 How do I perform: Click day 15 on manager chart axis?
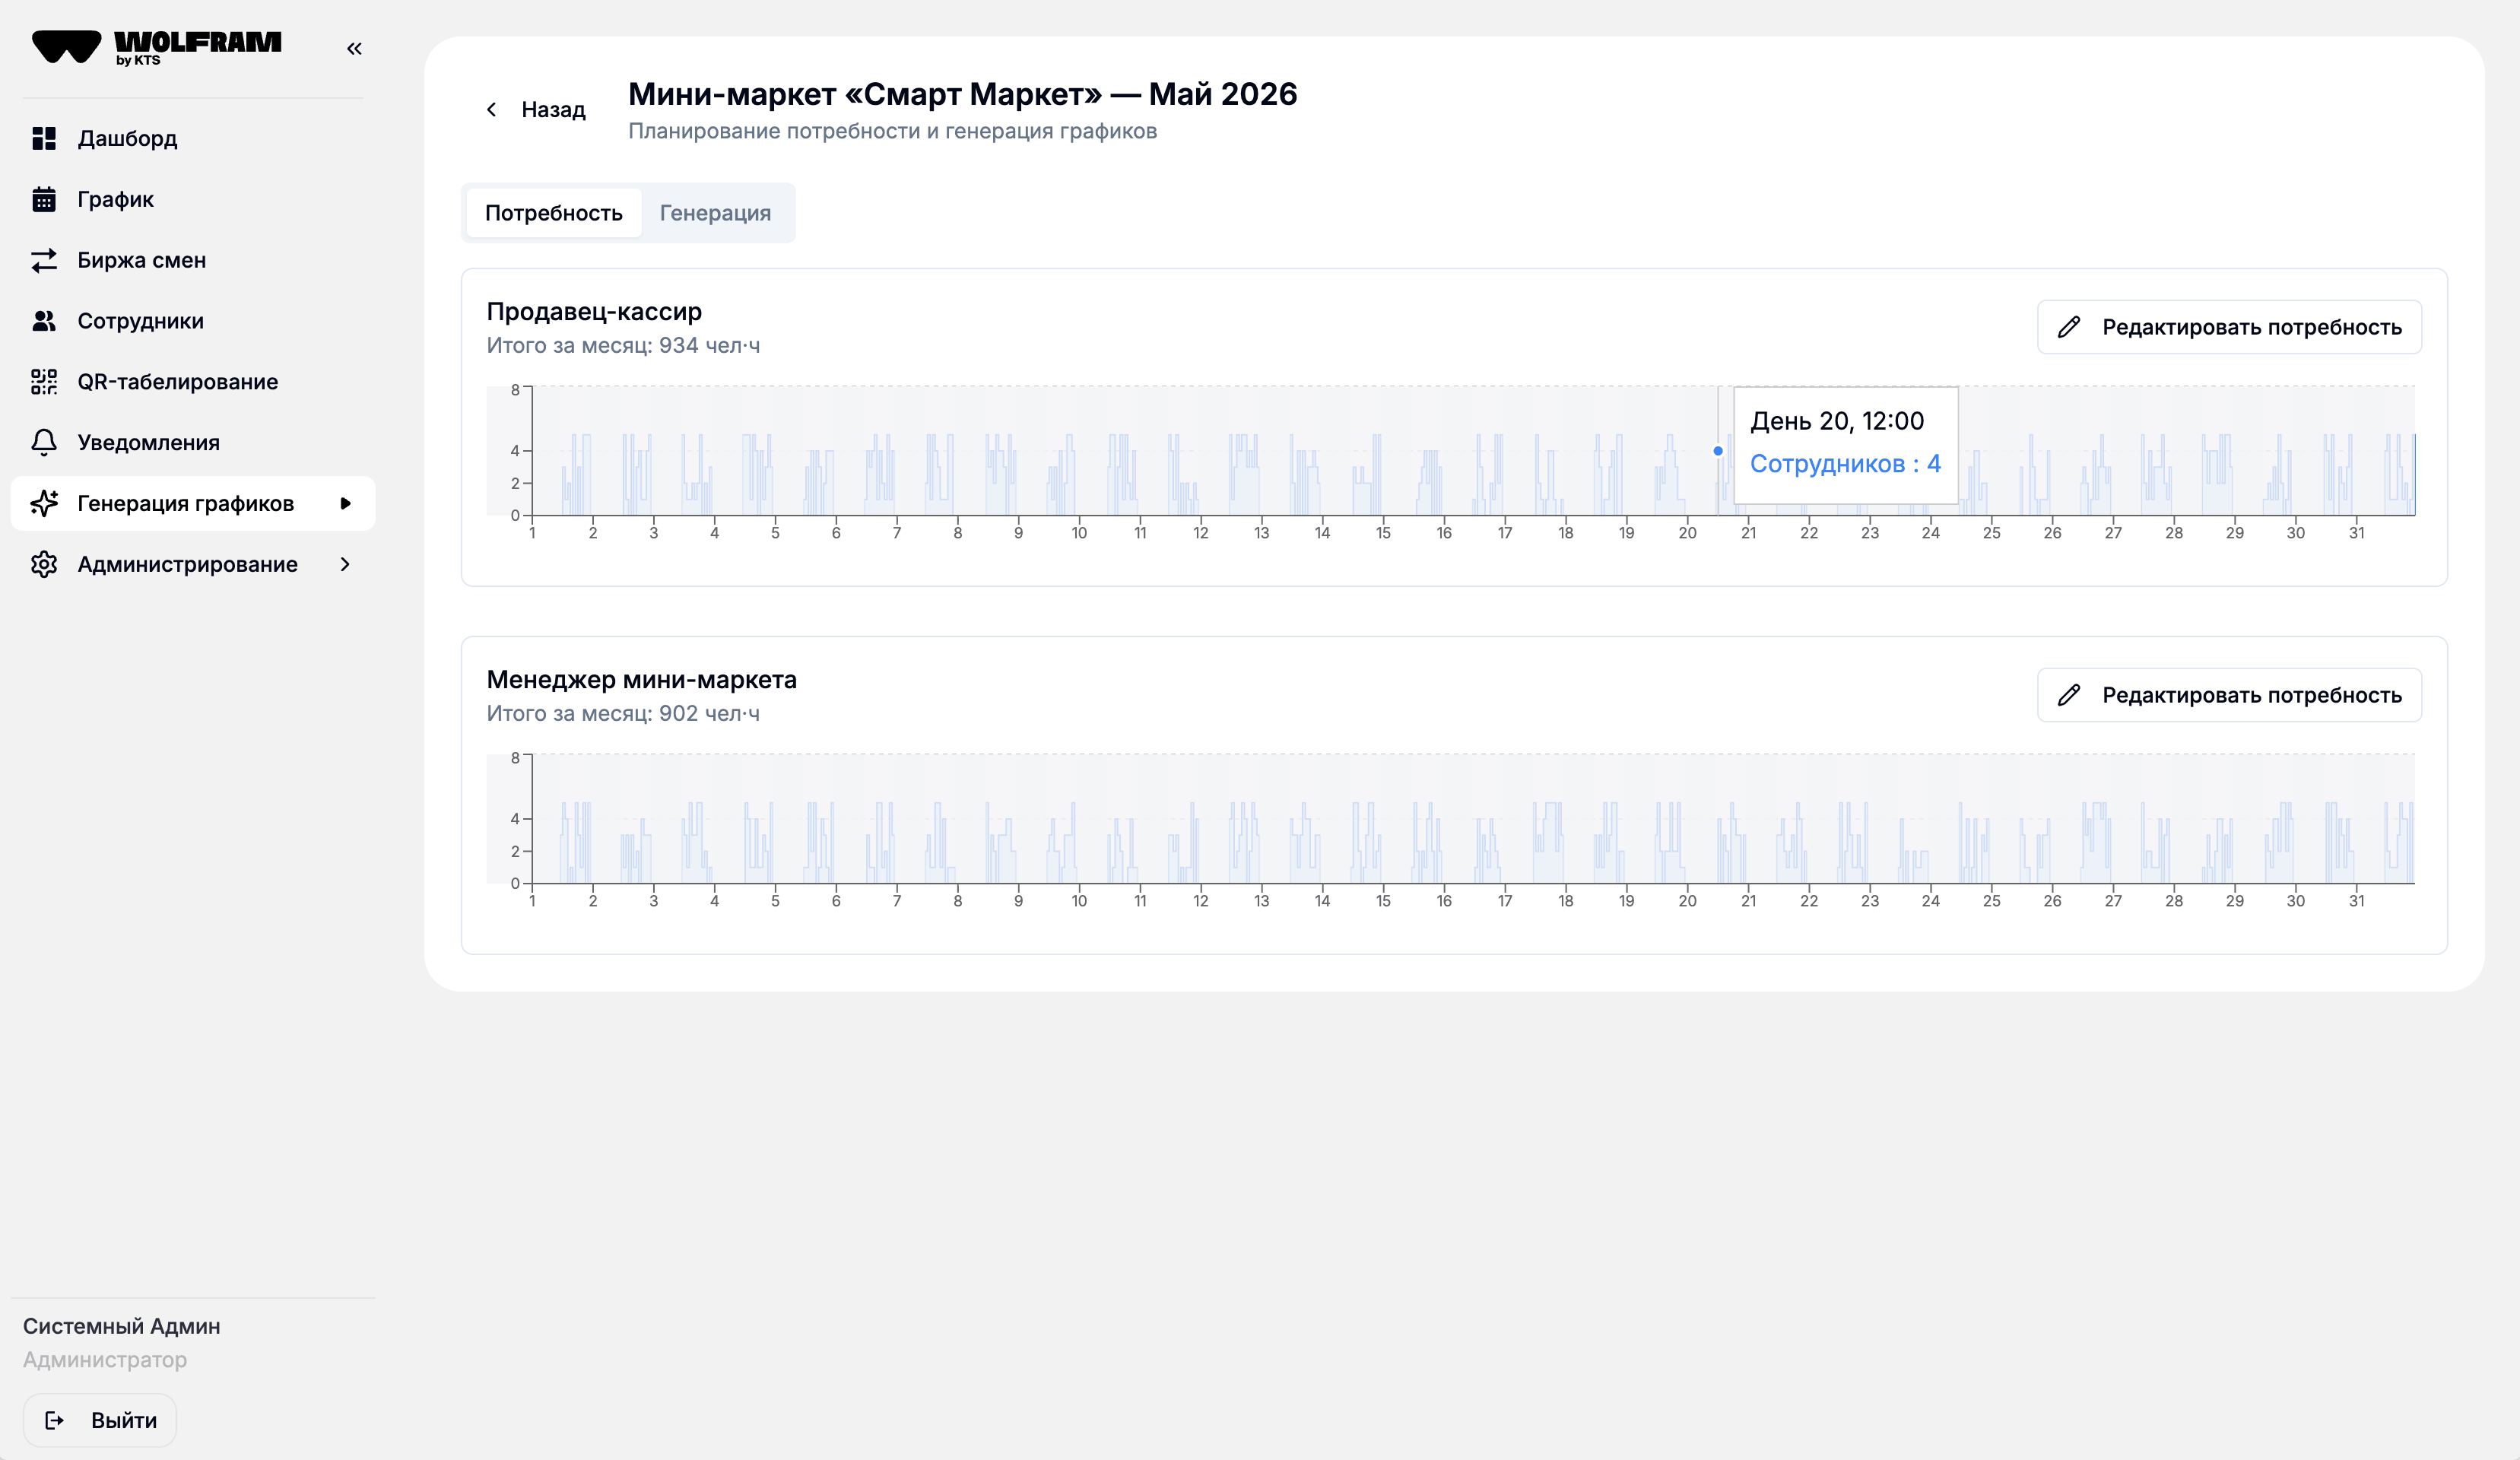(1383, 901)
